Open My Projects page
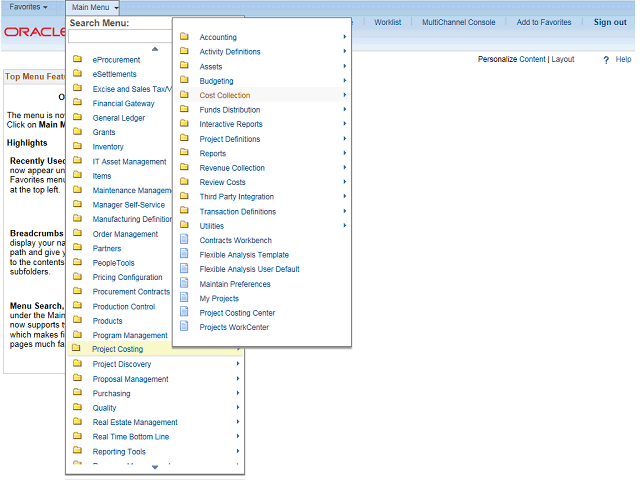640x480 pixels. coord(219,298)
